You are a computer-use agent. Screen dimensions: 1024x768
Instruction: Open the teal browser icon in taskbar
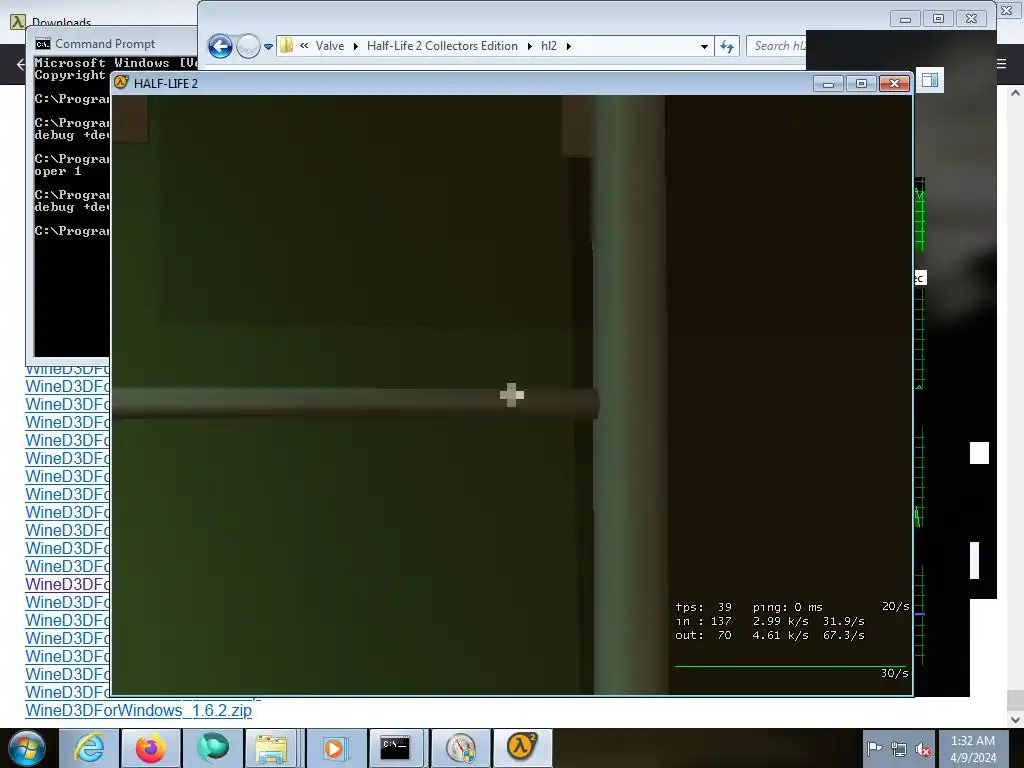(213, 748)
